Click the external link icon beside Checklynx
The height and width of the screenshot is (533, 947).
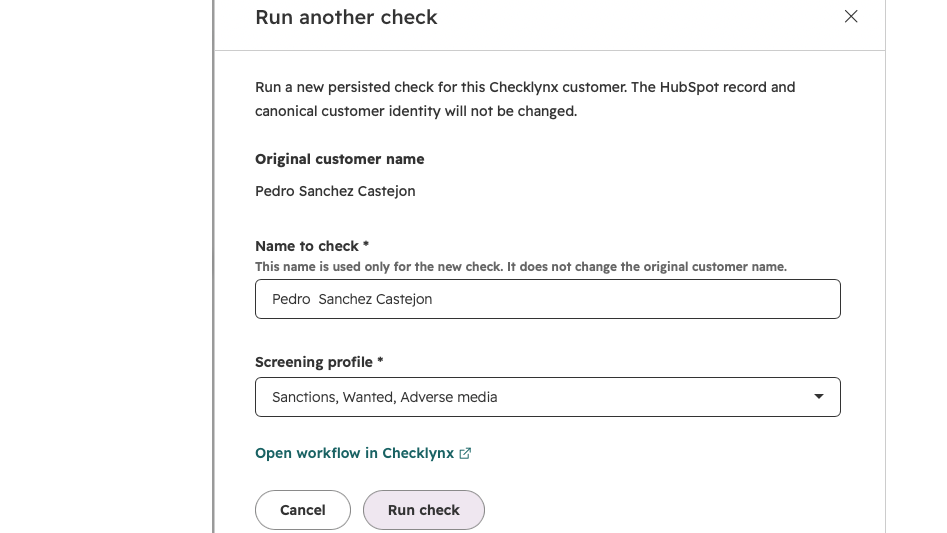465,453
